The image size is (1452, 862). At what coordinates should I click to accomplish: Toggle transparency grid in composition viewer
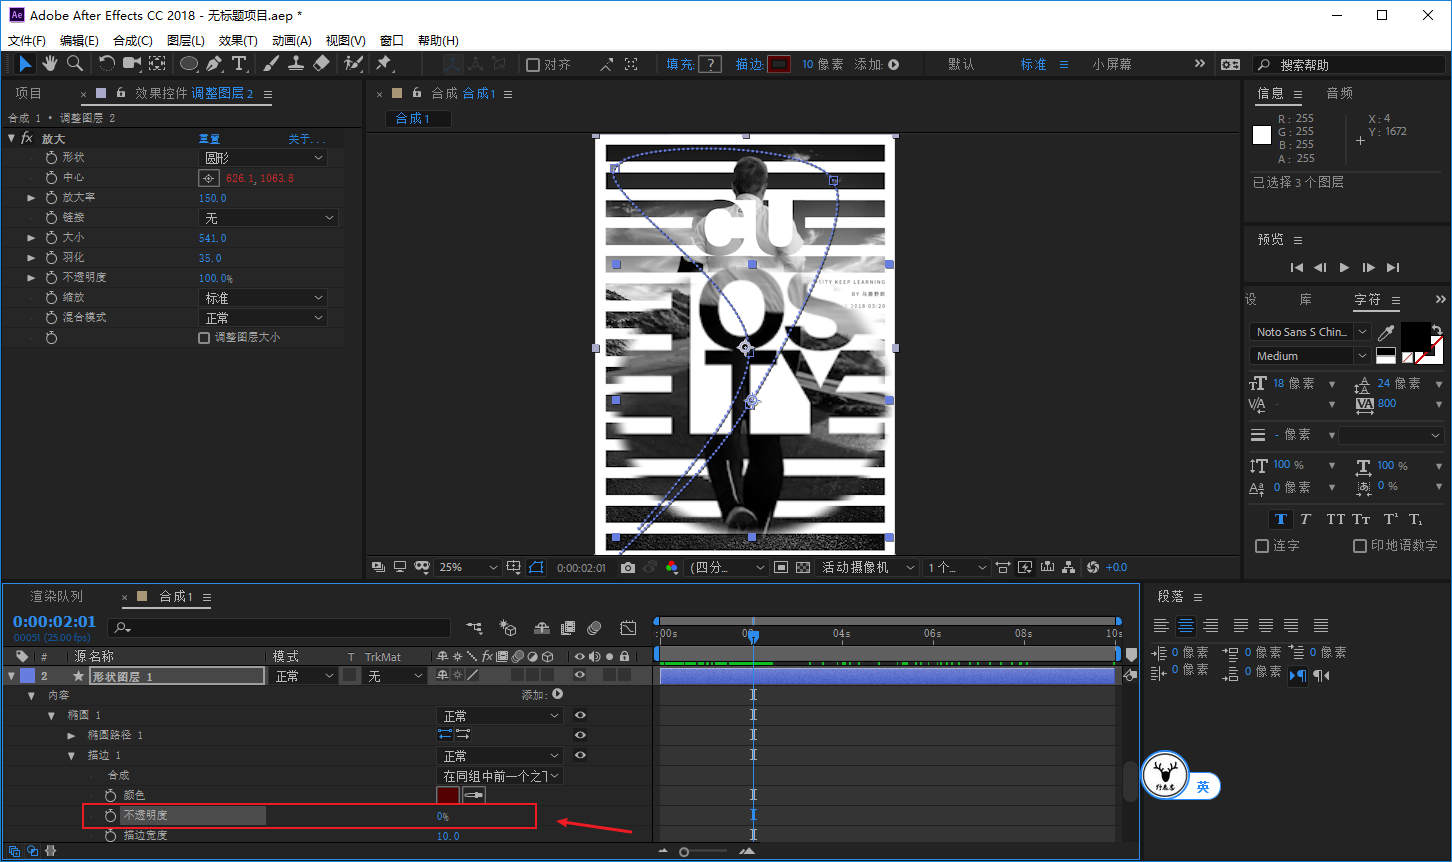tap(802, 567)
